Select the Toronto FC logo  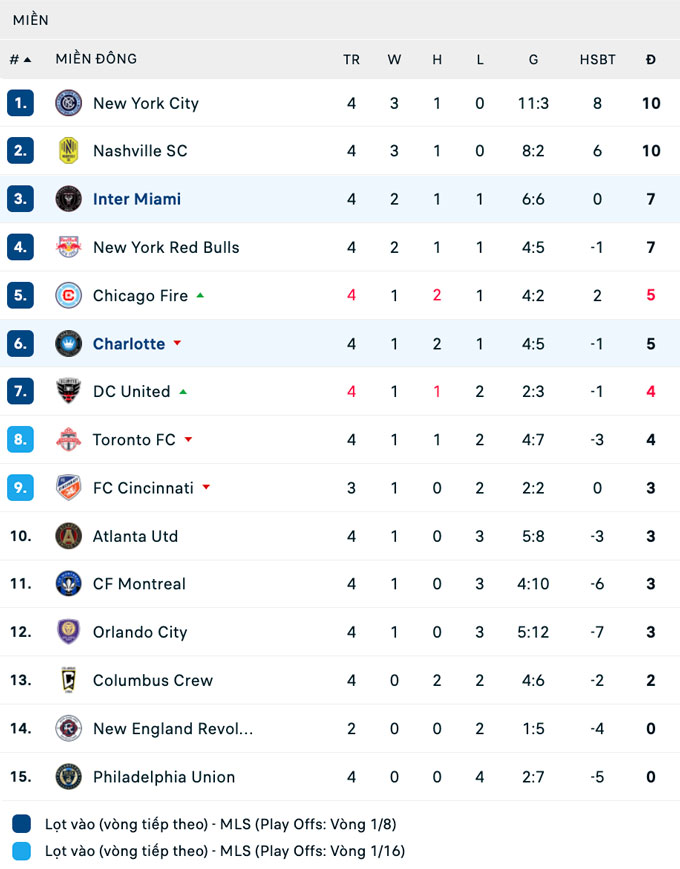click(x=68, y=439)
